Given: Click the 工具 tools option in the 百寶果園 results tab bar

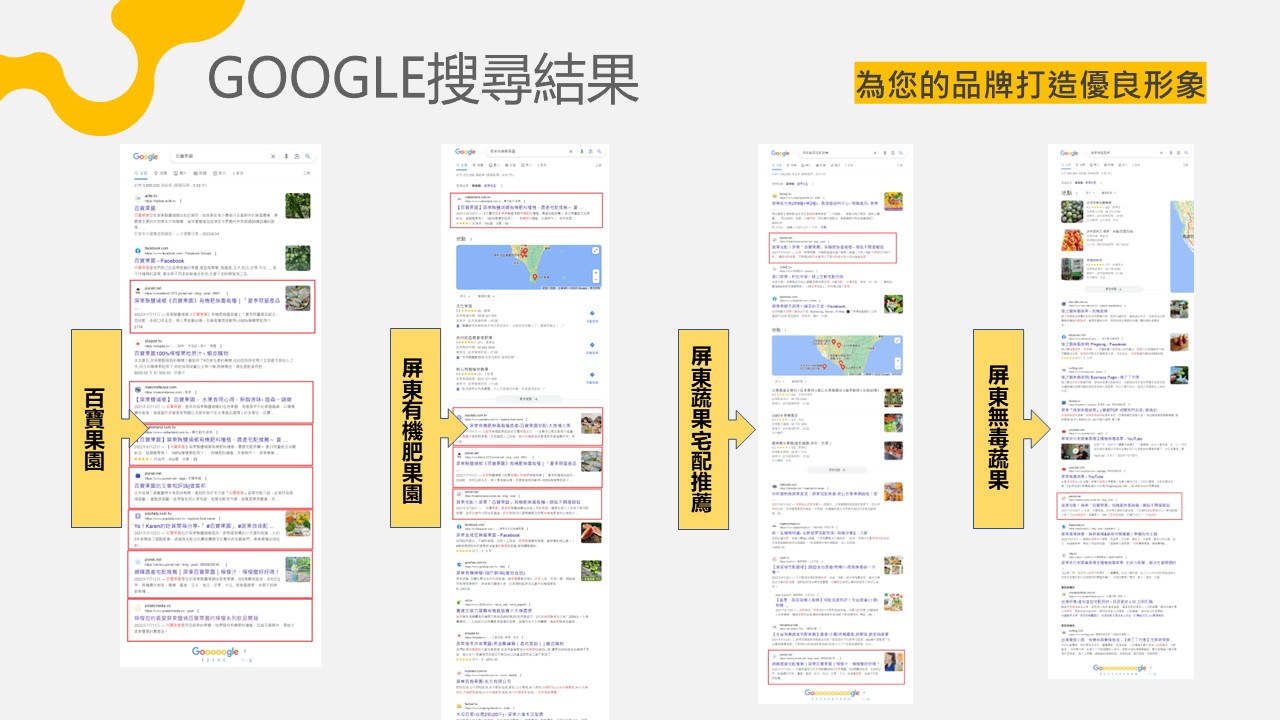Looking at the screenshot, I should tap(306, 173).
